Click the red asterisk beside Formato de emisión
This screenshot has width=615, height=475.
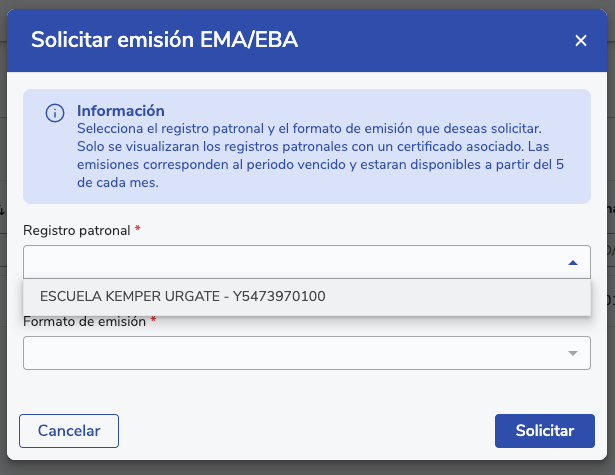[x=154, y=321]
